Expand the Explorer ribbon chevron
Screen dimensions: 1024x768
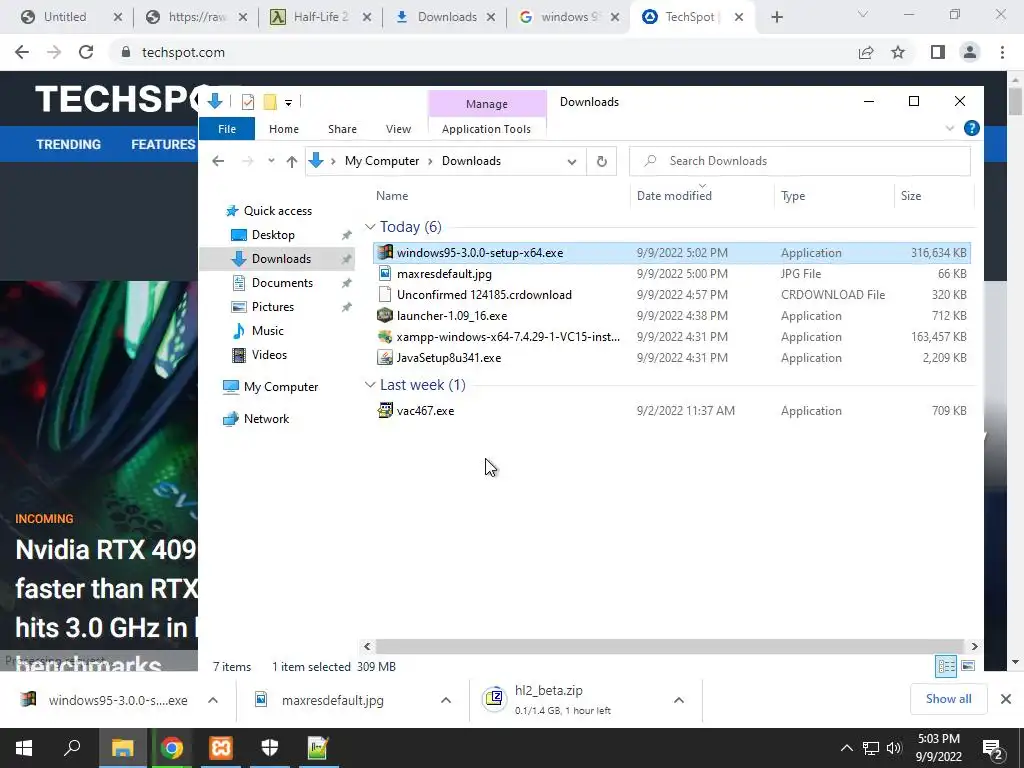950,129
